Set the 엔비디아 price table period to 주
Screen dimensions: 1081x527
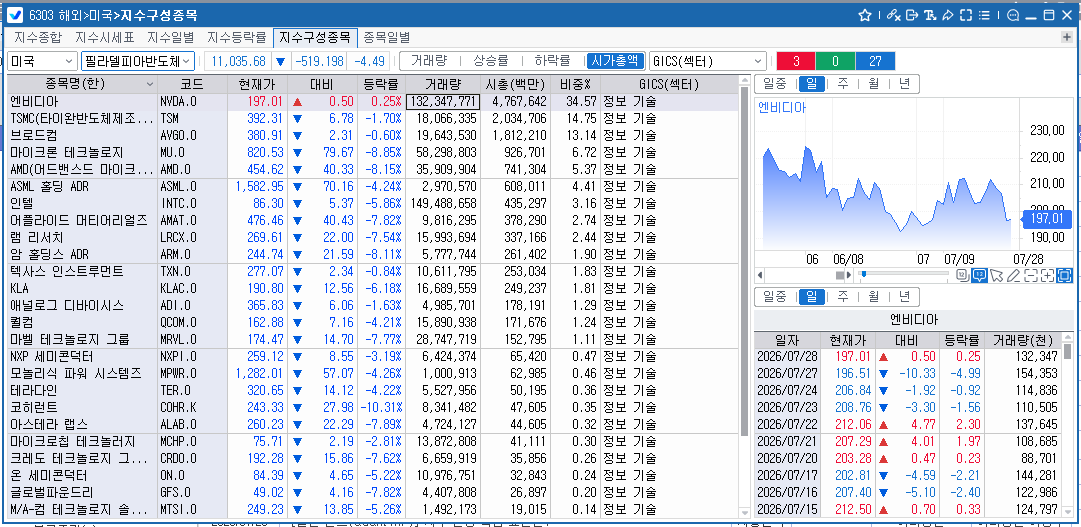[x=842, y=297]
